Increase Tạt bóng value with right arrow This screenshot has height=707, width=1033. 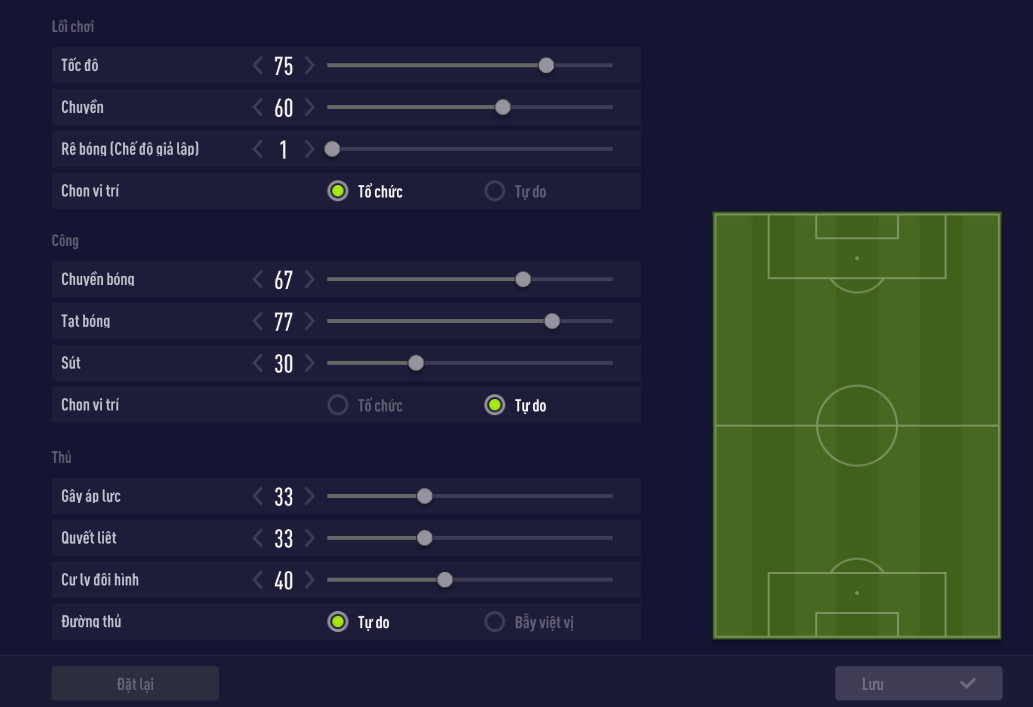point(310,322)
